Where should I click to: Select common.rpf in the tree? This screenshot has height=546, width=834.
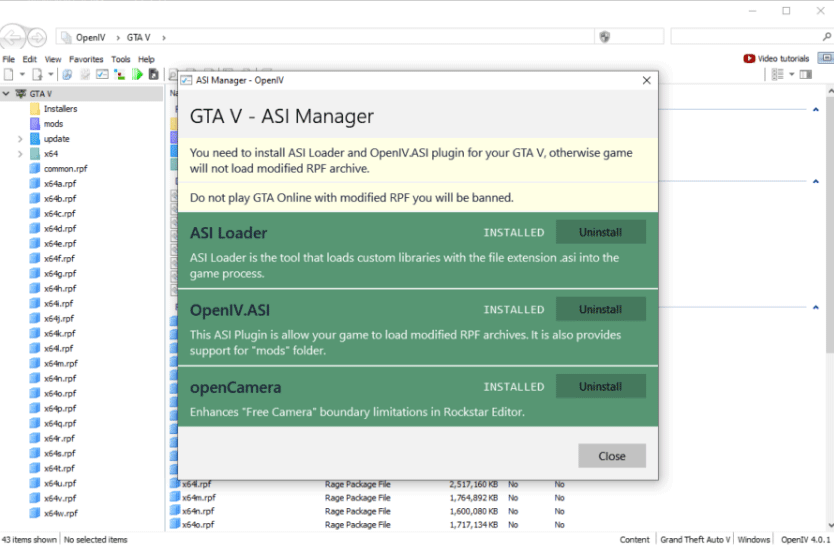(65, 169)
